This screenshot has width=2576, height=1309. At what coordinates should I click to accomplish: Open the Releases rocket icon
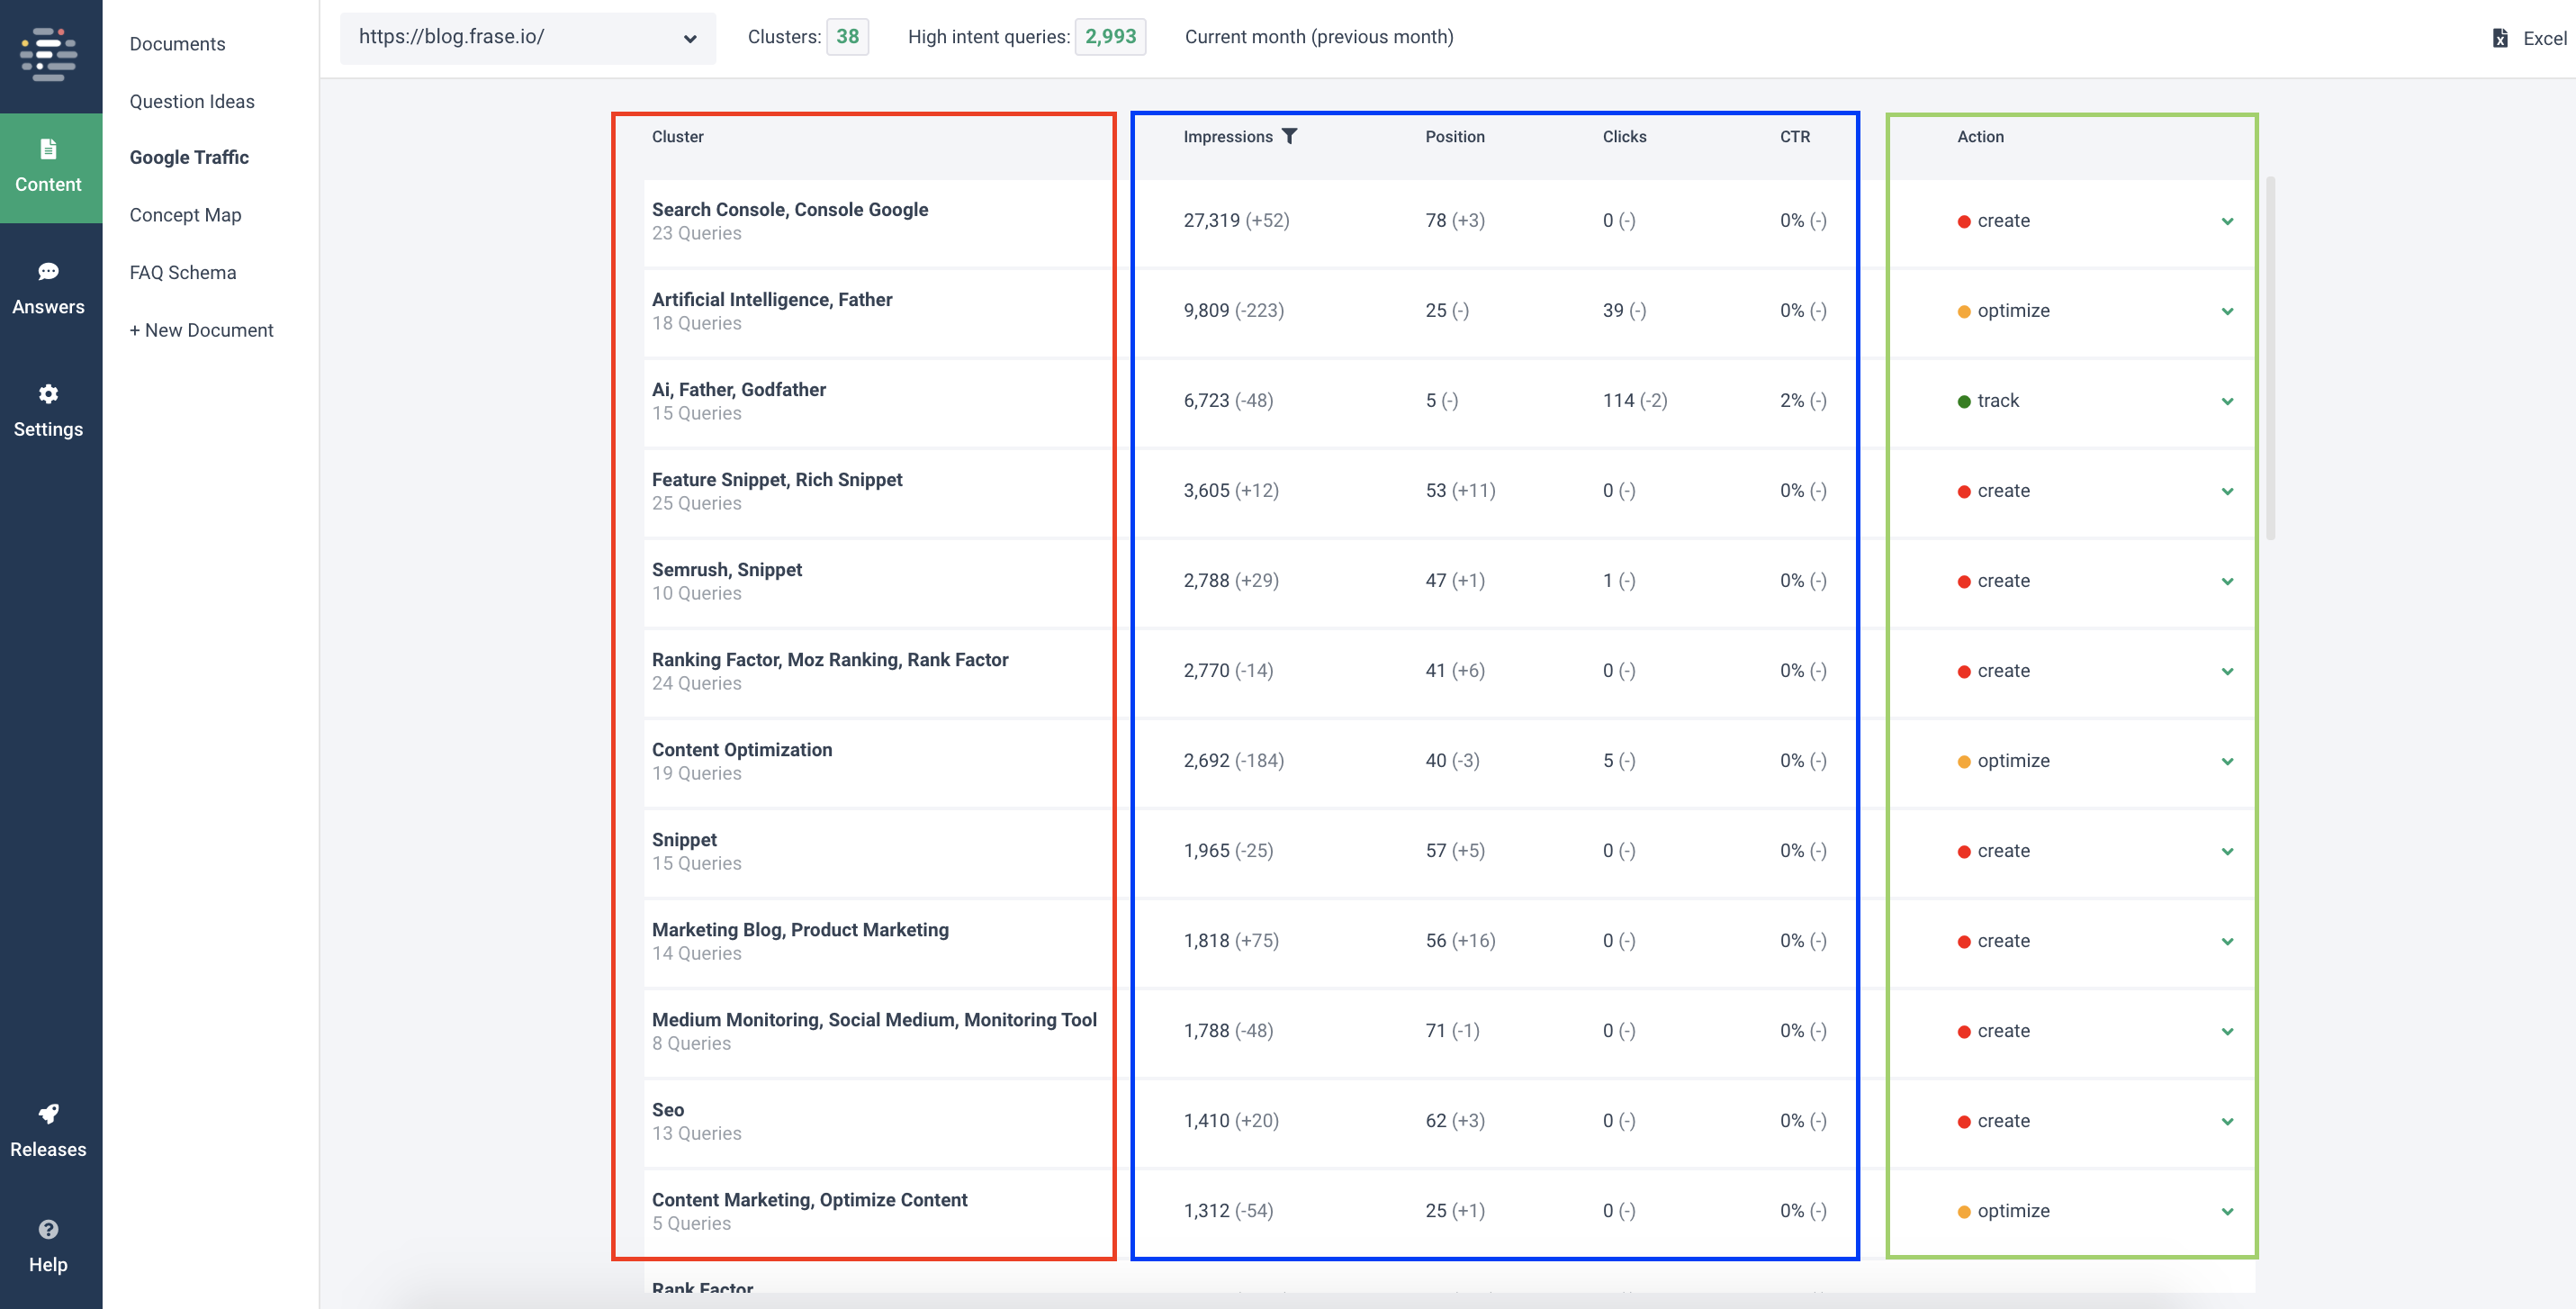[x=48, y=1114]
